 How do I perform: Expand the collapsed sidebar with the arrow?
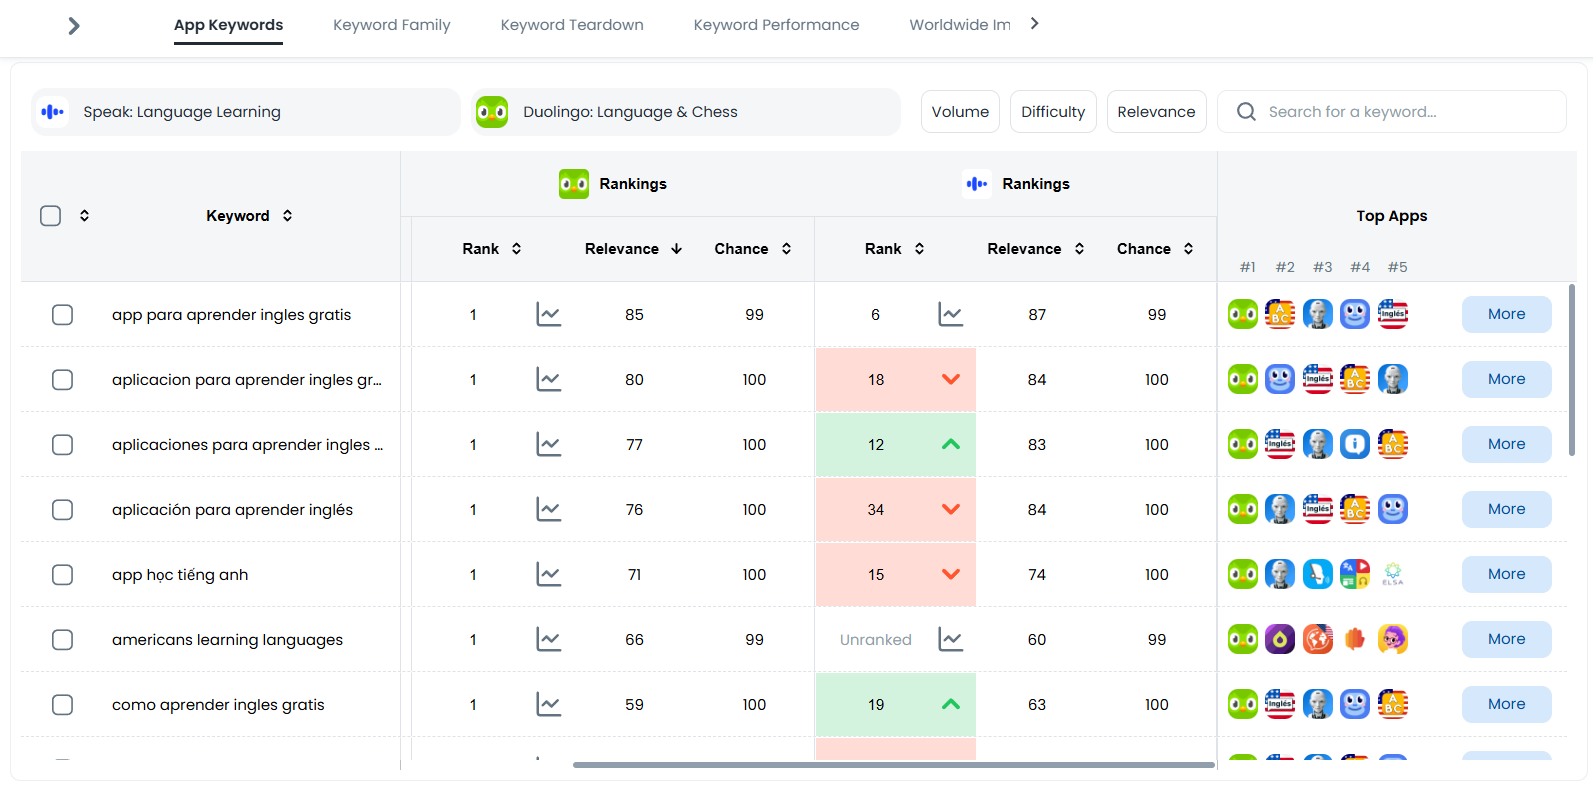pos(73,25)
